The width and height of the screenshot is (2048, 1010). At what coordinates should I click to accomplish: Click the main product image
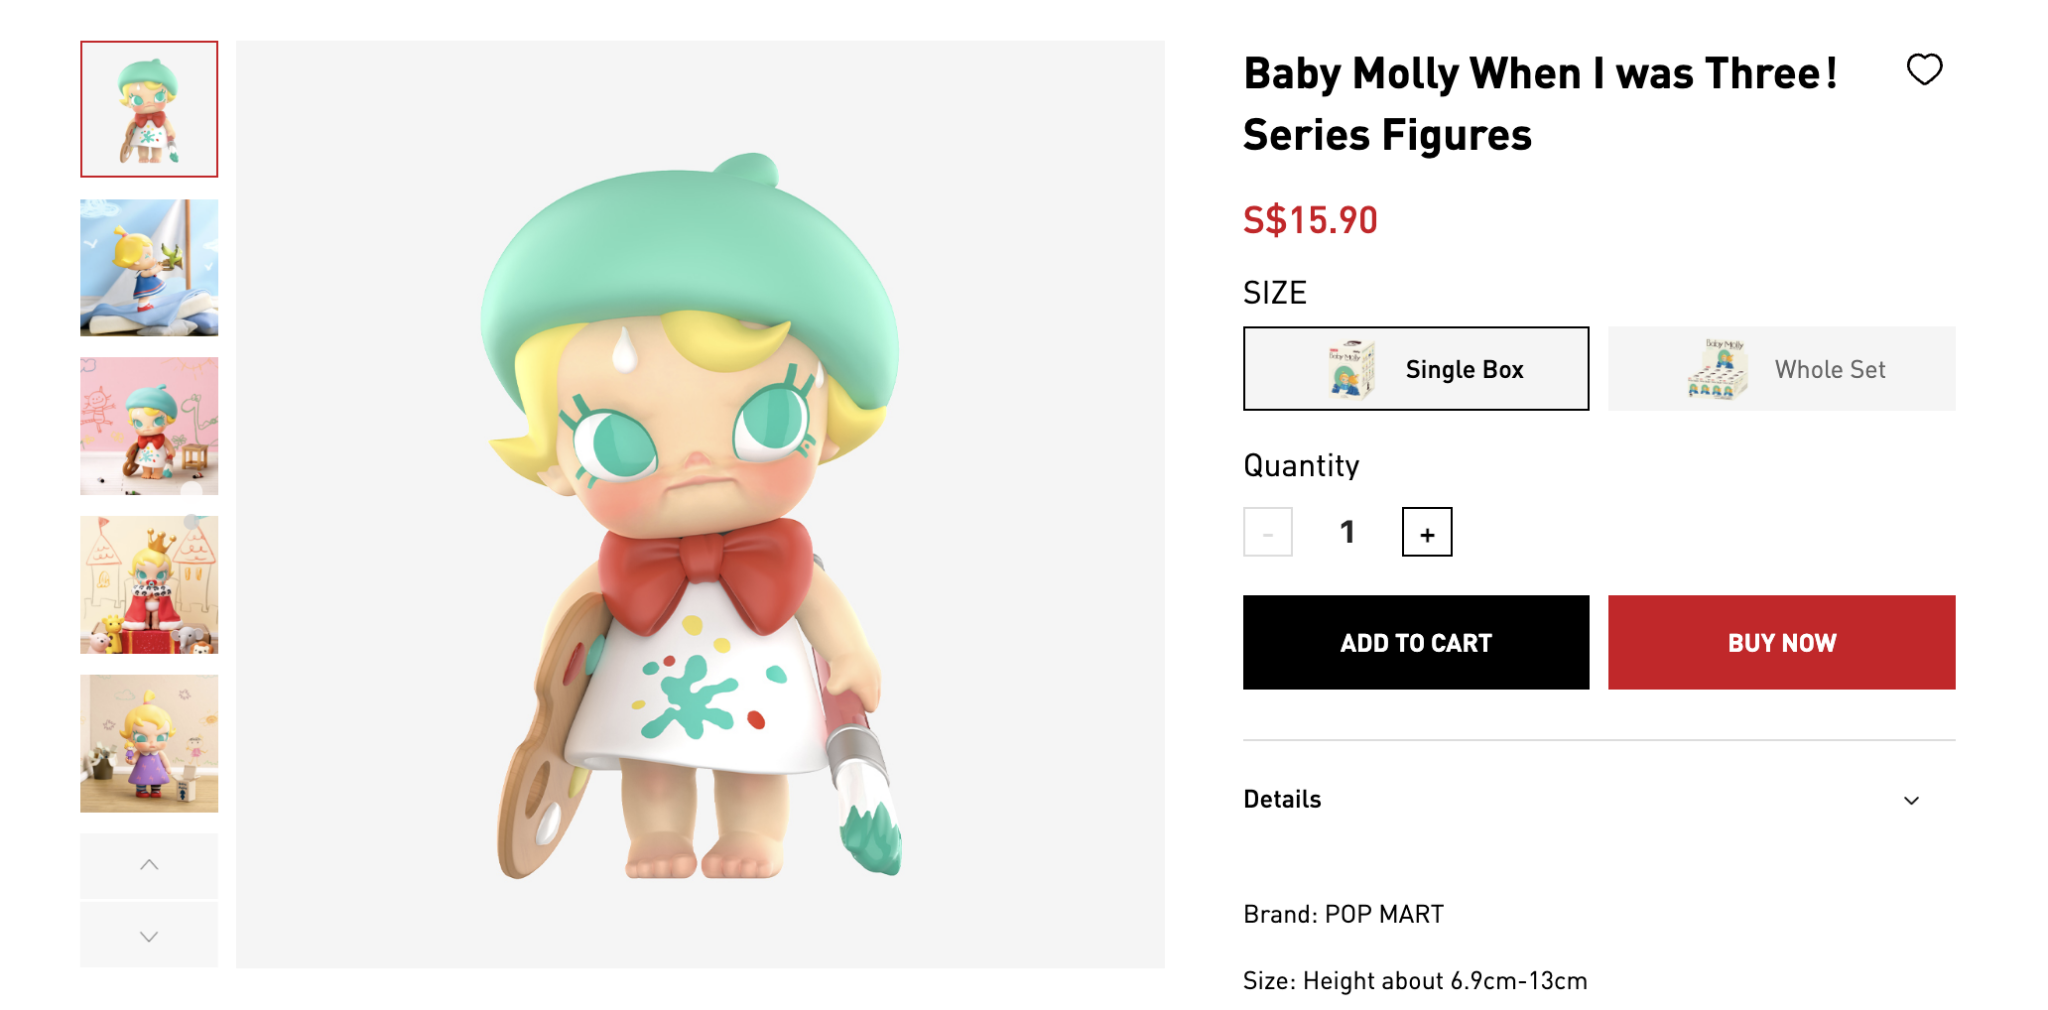coord(700,504)
